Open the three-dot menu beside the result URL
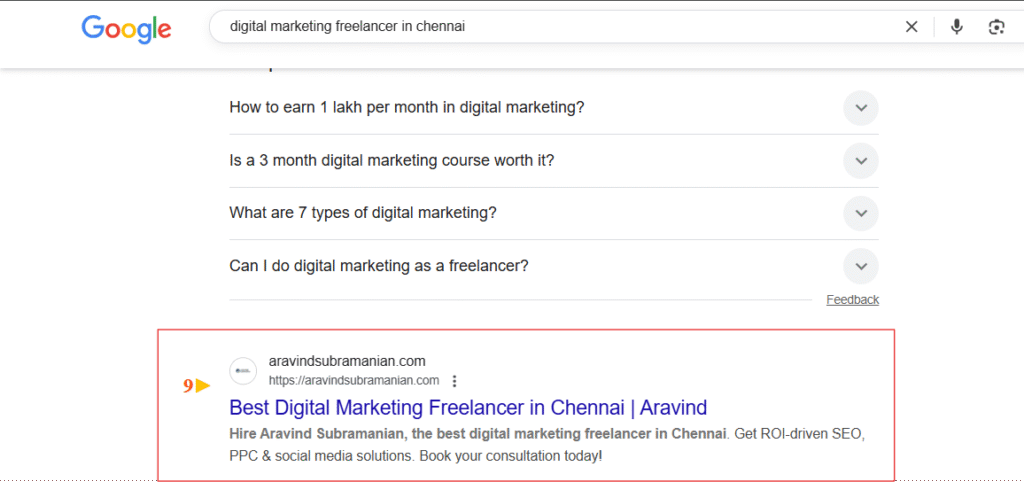1024x482 pixels. (x=455, y=381)
